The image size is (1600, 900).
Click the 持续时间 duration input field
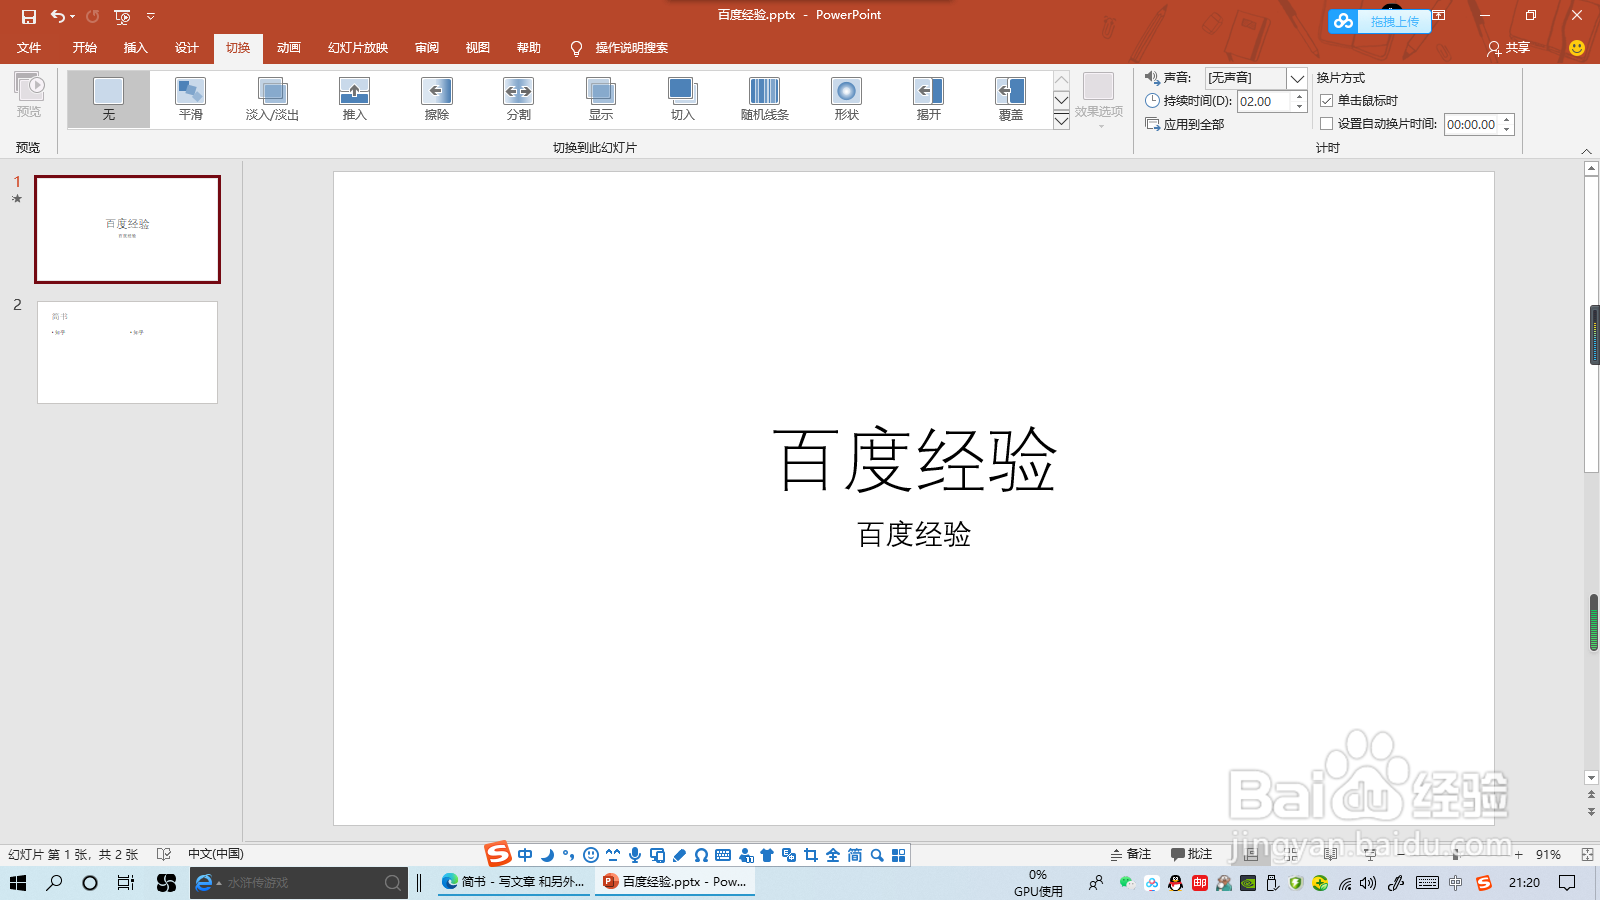pos(1264,101)
